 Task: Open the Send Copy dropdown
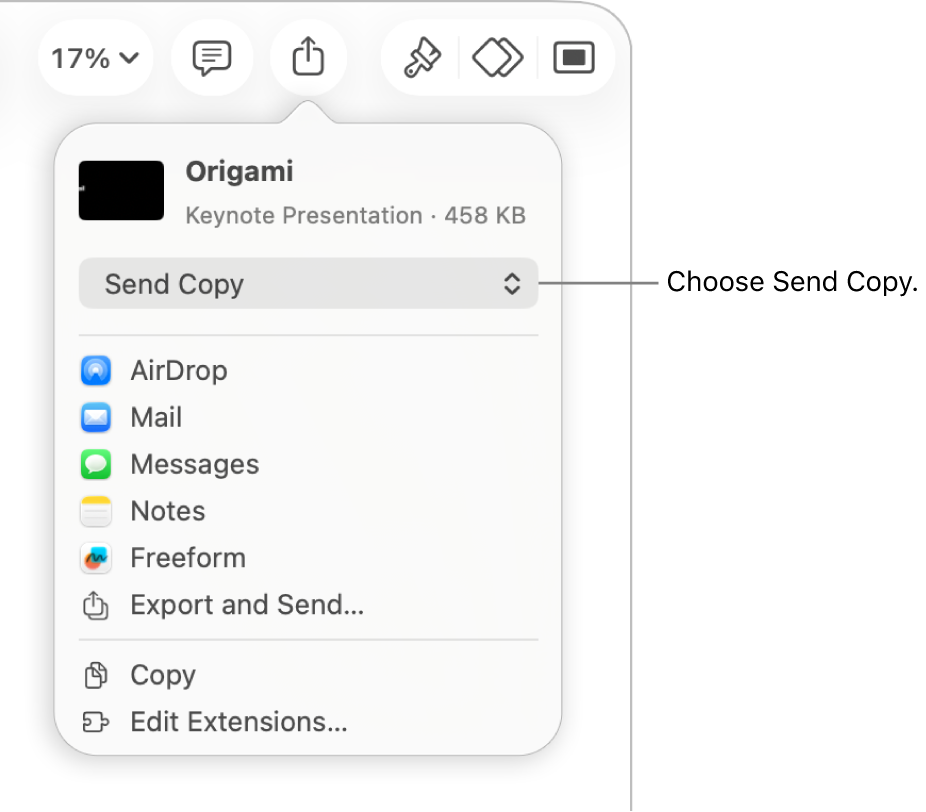coord(308,284)
